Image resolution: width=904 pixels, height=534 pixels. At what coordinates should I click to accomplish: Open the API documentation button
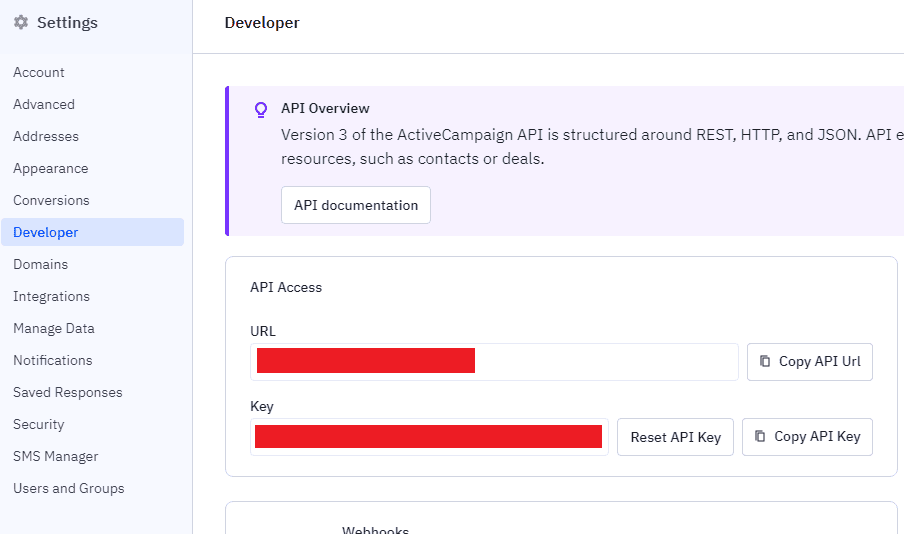356,205
